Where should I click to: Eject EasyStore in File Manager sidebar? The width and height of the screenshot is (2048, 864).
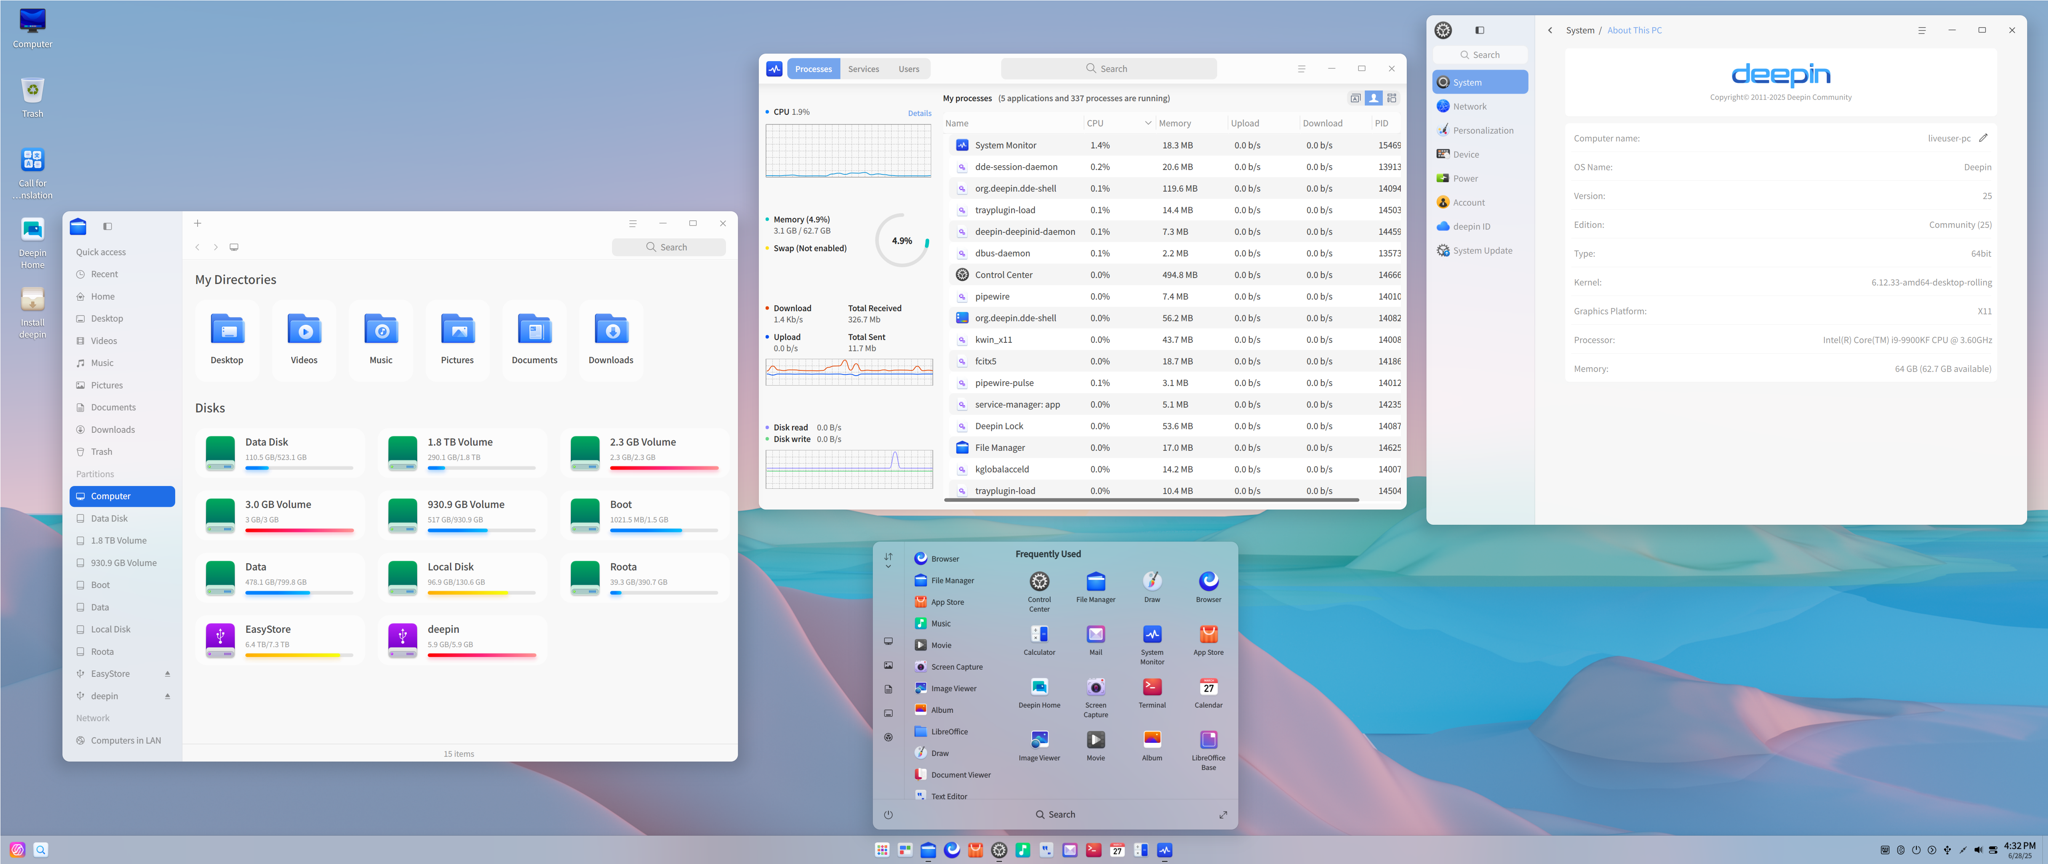pos(167,674)
